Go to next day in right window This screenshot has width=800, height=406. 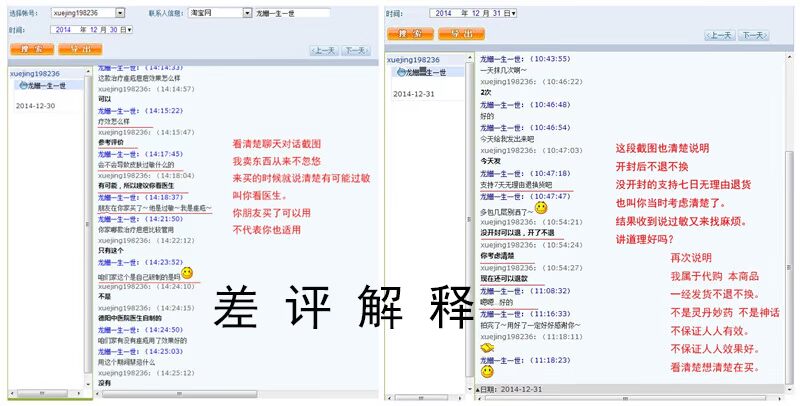pyautogui.click(x=751, y=35)
